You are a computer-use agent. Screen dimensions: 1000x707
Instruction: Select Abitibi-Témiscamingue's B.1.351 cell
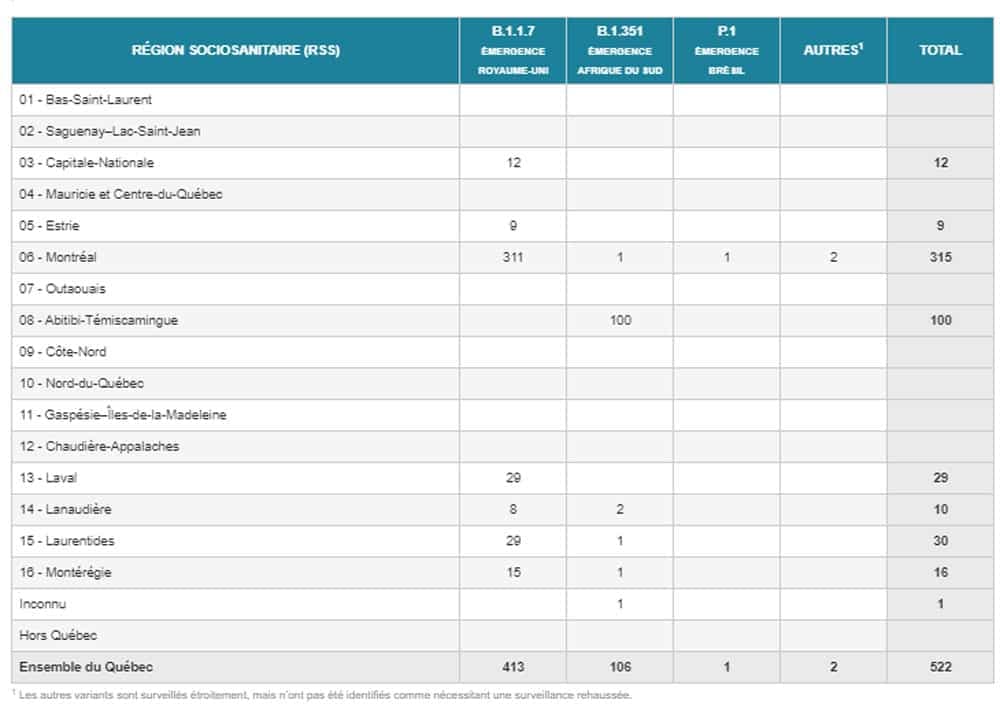coord(620,320)
